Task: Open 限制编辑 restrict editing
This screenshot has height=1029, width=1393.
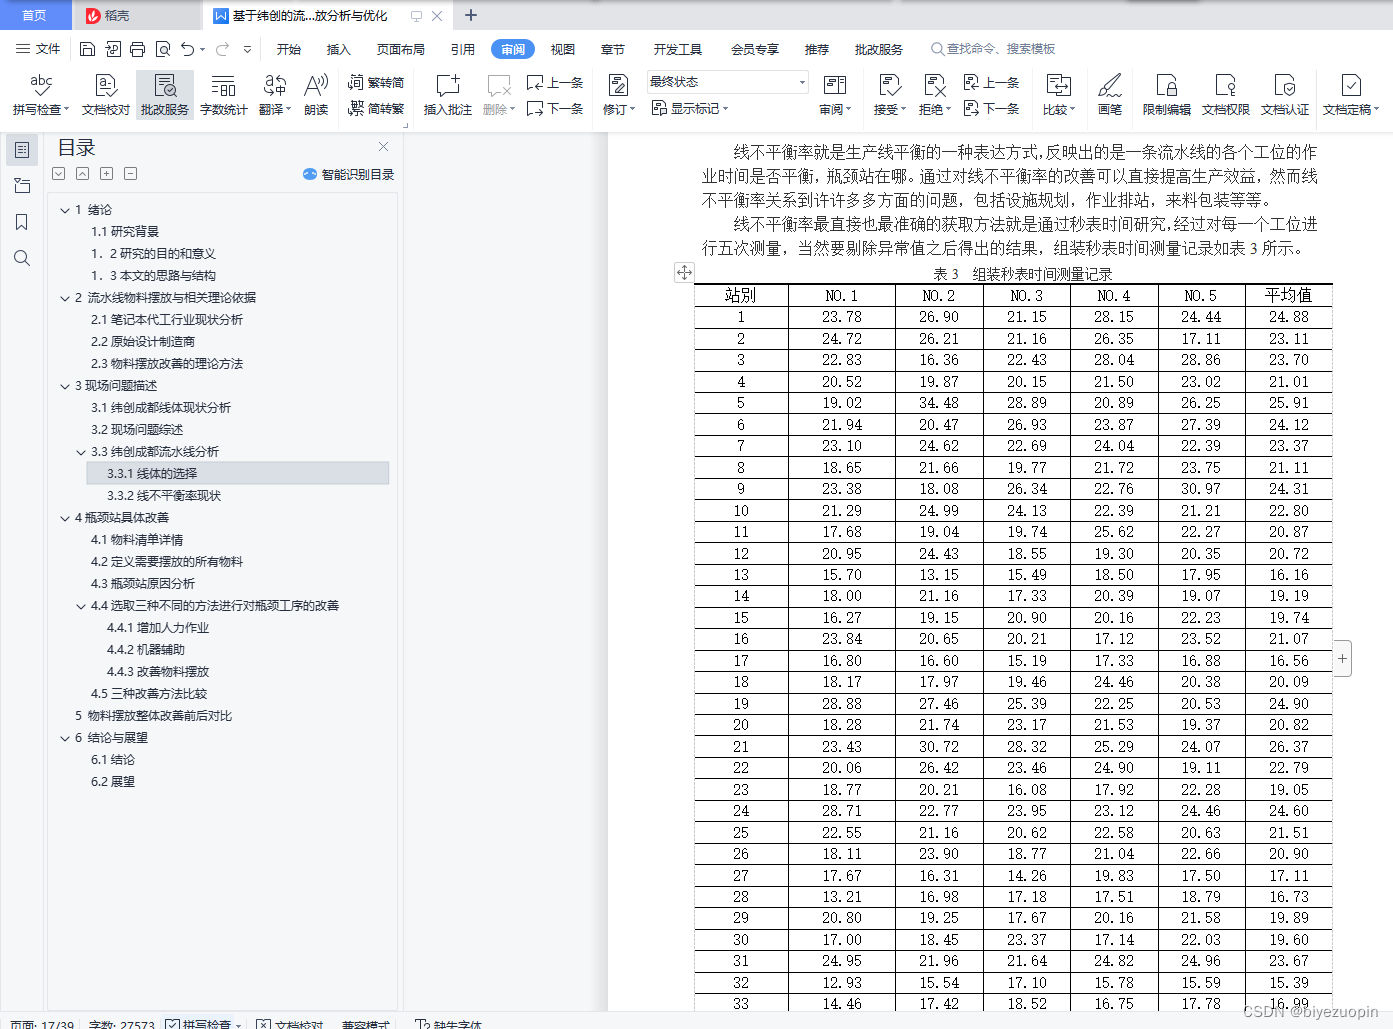Action: pyautogui.click(x=1167, y=95)
